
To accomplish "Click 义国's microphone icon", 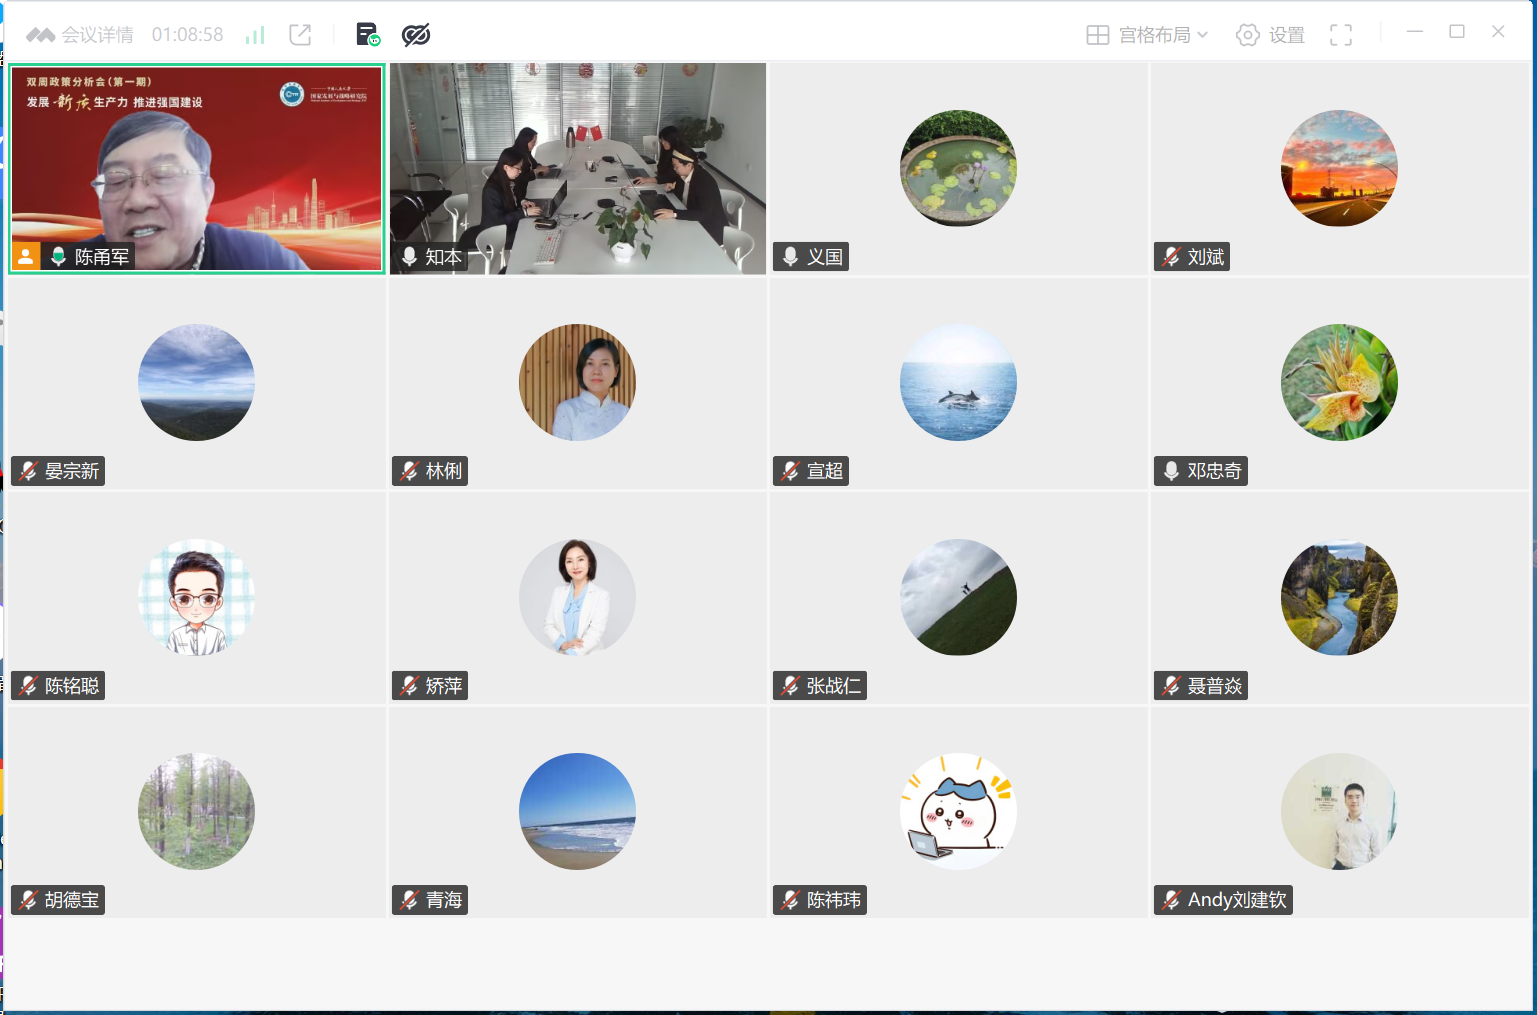I will tap(790, 257).
